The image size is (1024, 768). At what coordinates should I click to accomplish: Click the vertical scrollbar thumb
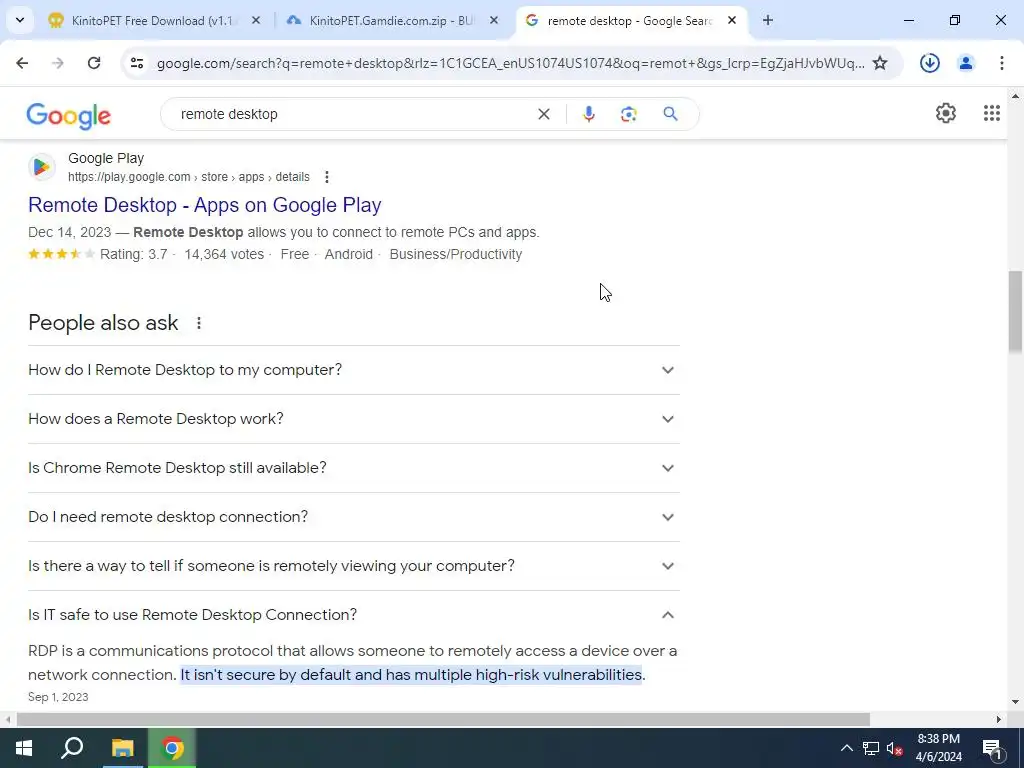point(1015,312)
